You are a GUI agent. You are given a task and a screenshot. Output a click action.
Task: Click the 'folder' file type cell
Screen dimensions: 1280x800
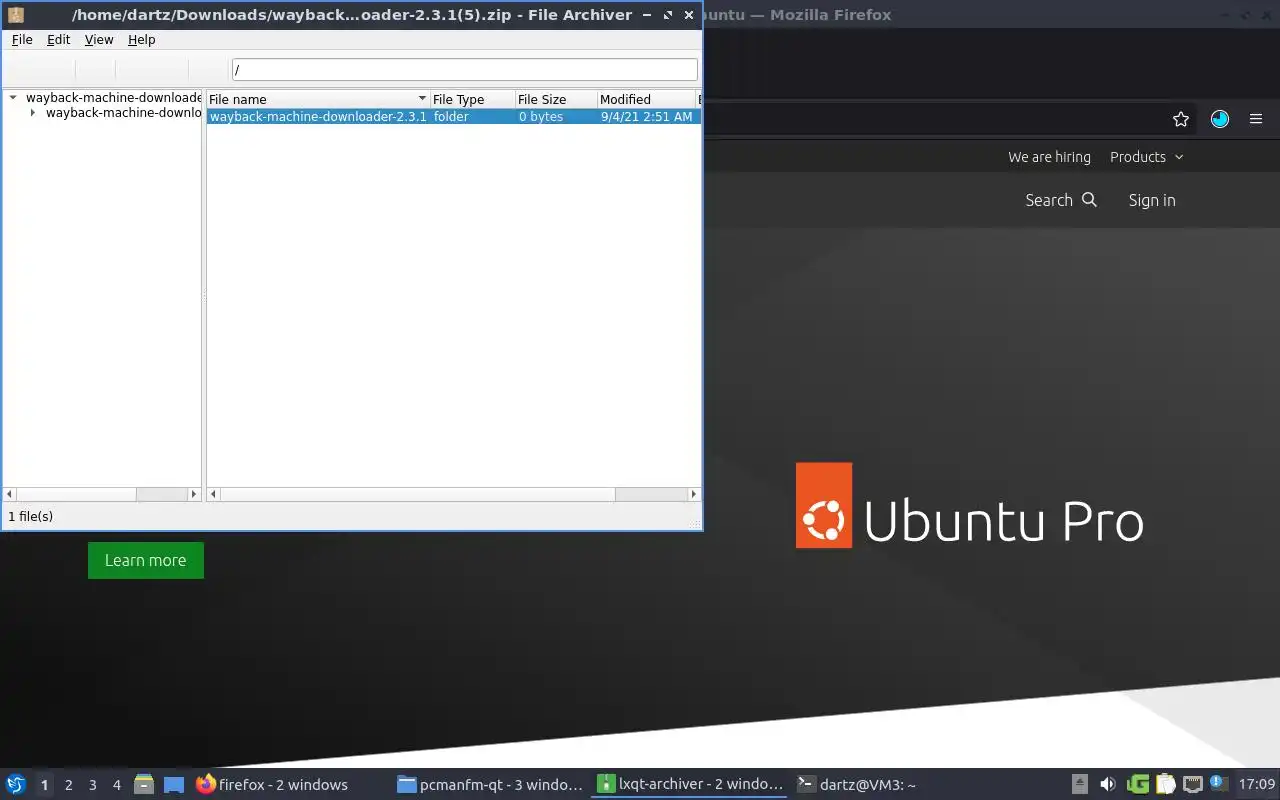coord(451,117)
